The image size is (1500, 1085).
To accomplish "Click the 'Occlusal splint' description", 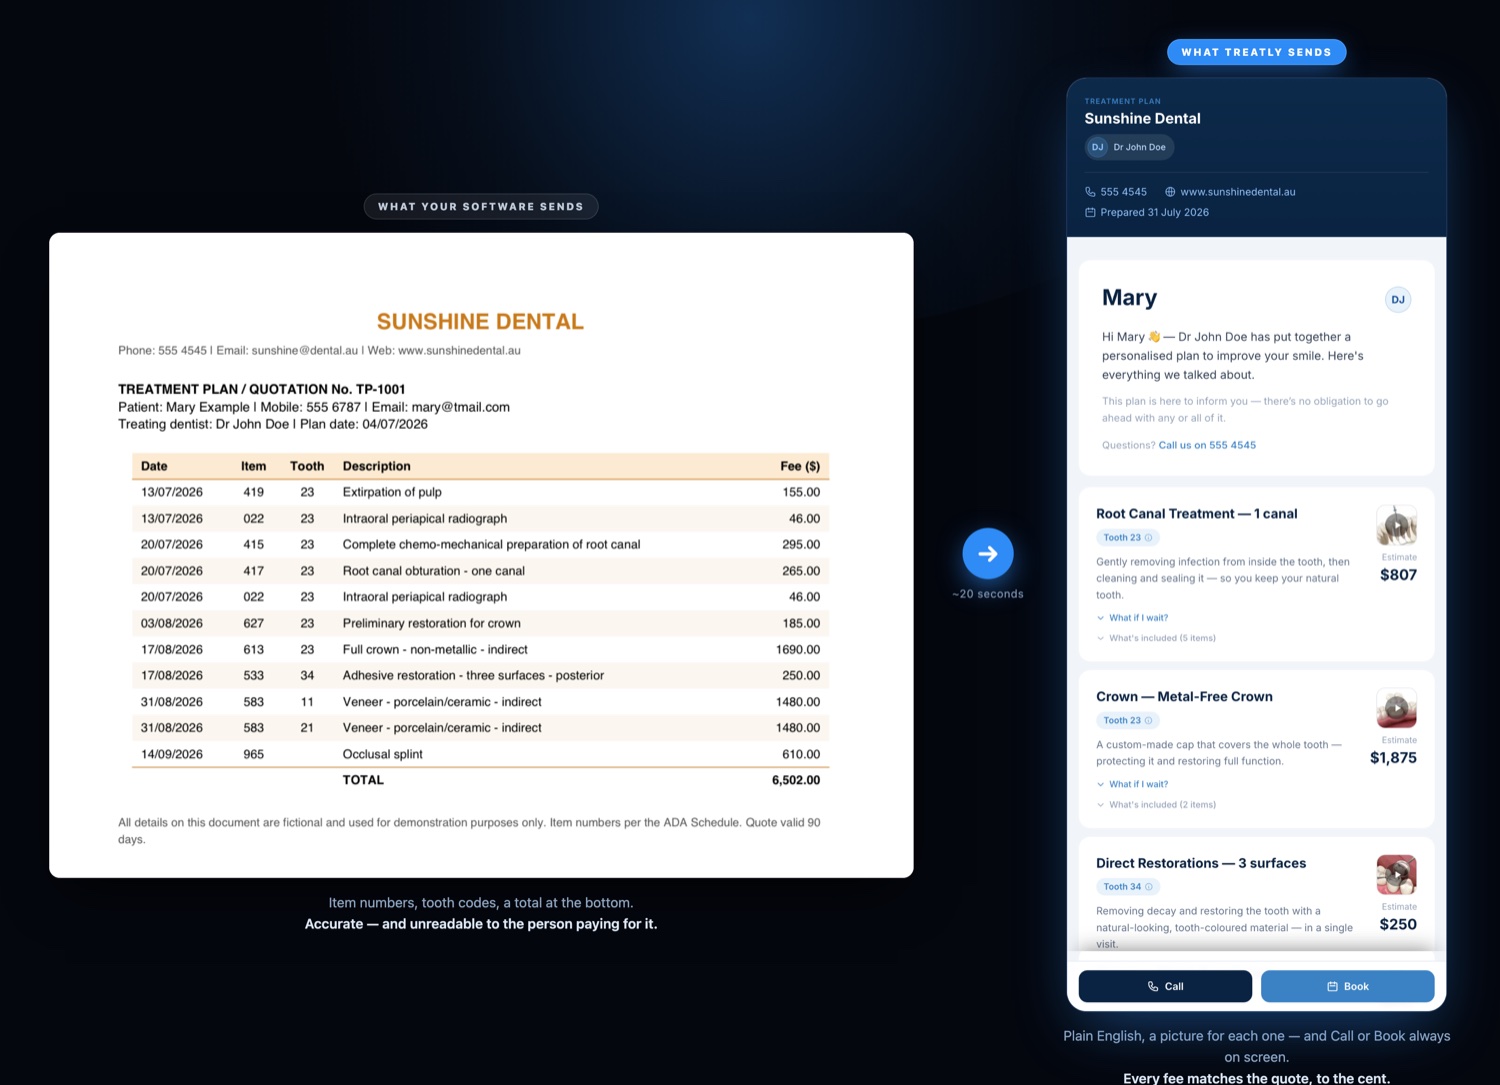I will point(383,754).
